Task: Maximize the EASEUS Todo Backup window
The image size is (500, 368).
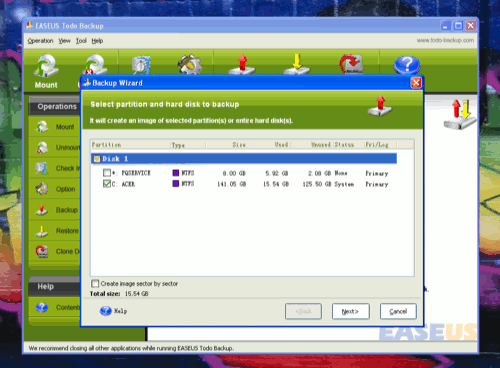Action: (458, 26)
